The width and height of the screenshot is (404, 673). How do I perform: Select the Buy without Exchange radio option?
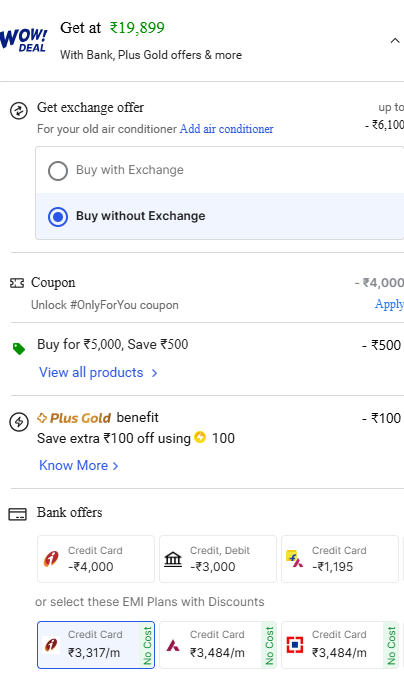[58, 216]
